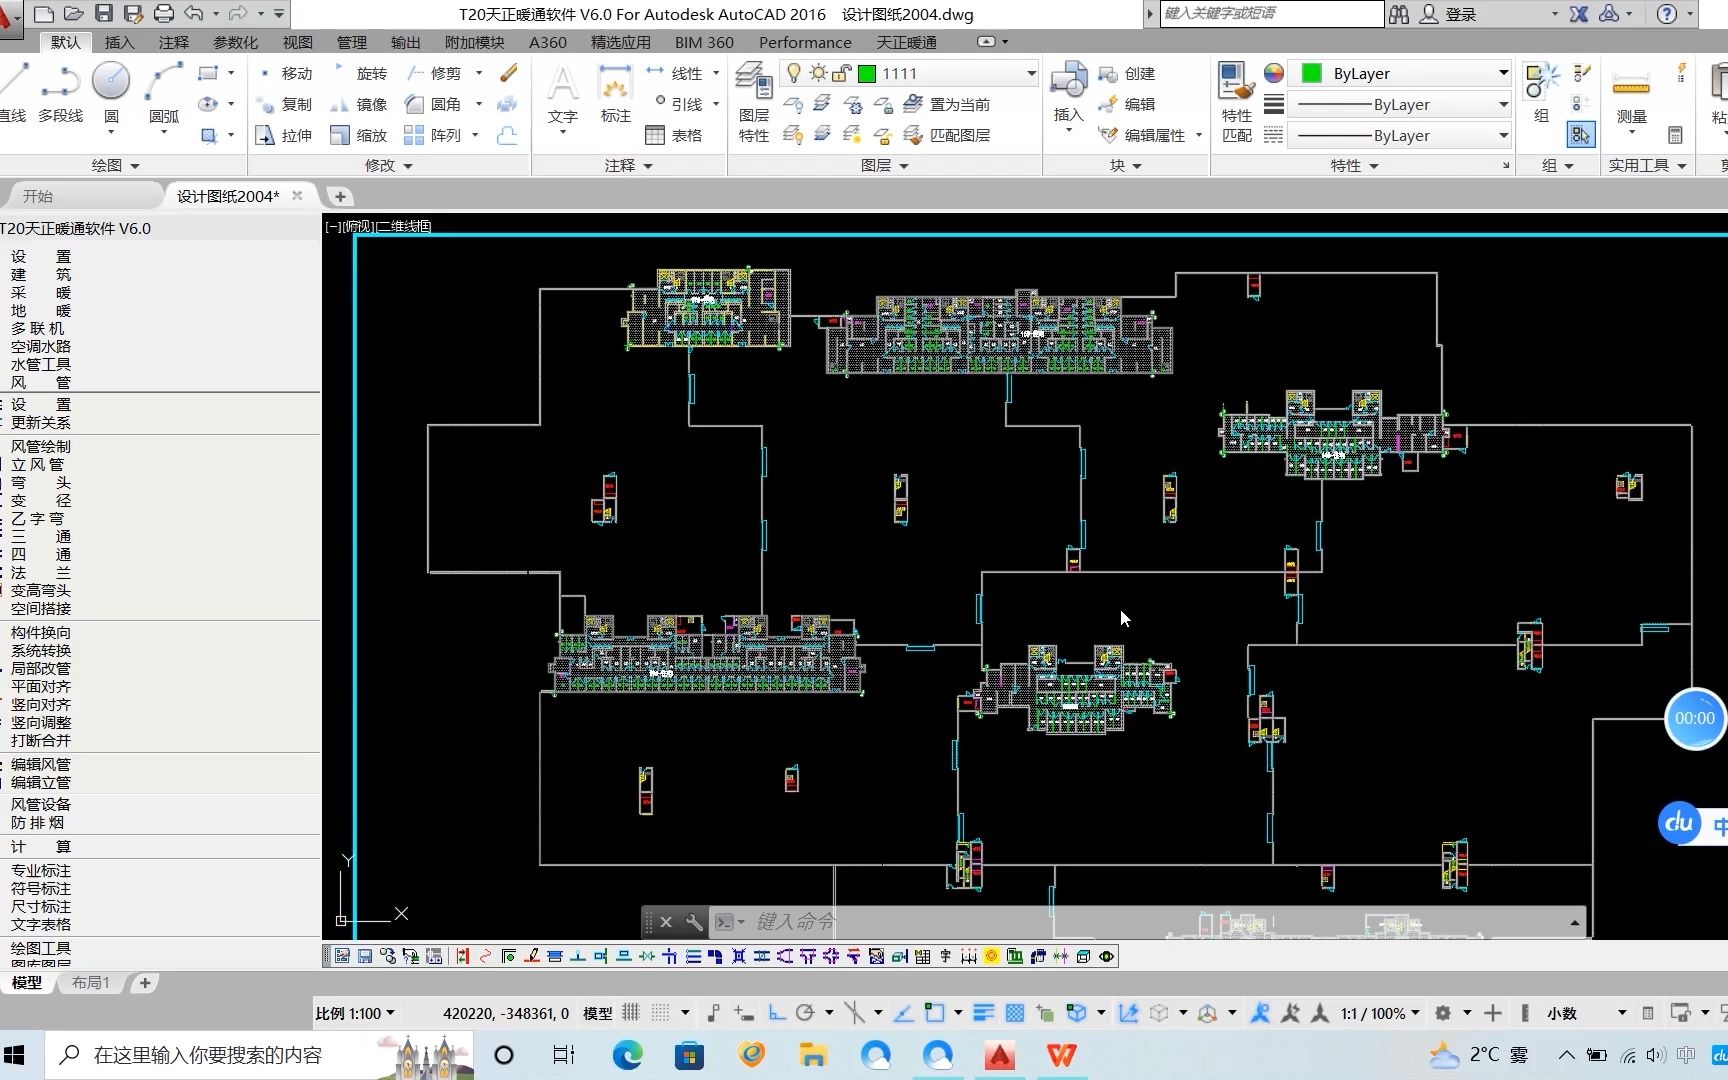Image resolution: width=1728 pixels, height=1080 pixels.
Task: Toggle layer lock icon for layer 1111
Action: [x=842, y=73]
